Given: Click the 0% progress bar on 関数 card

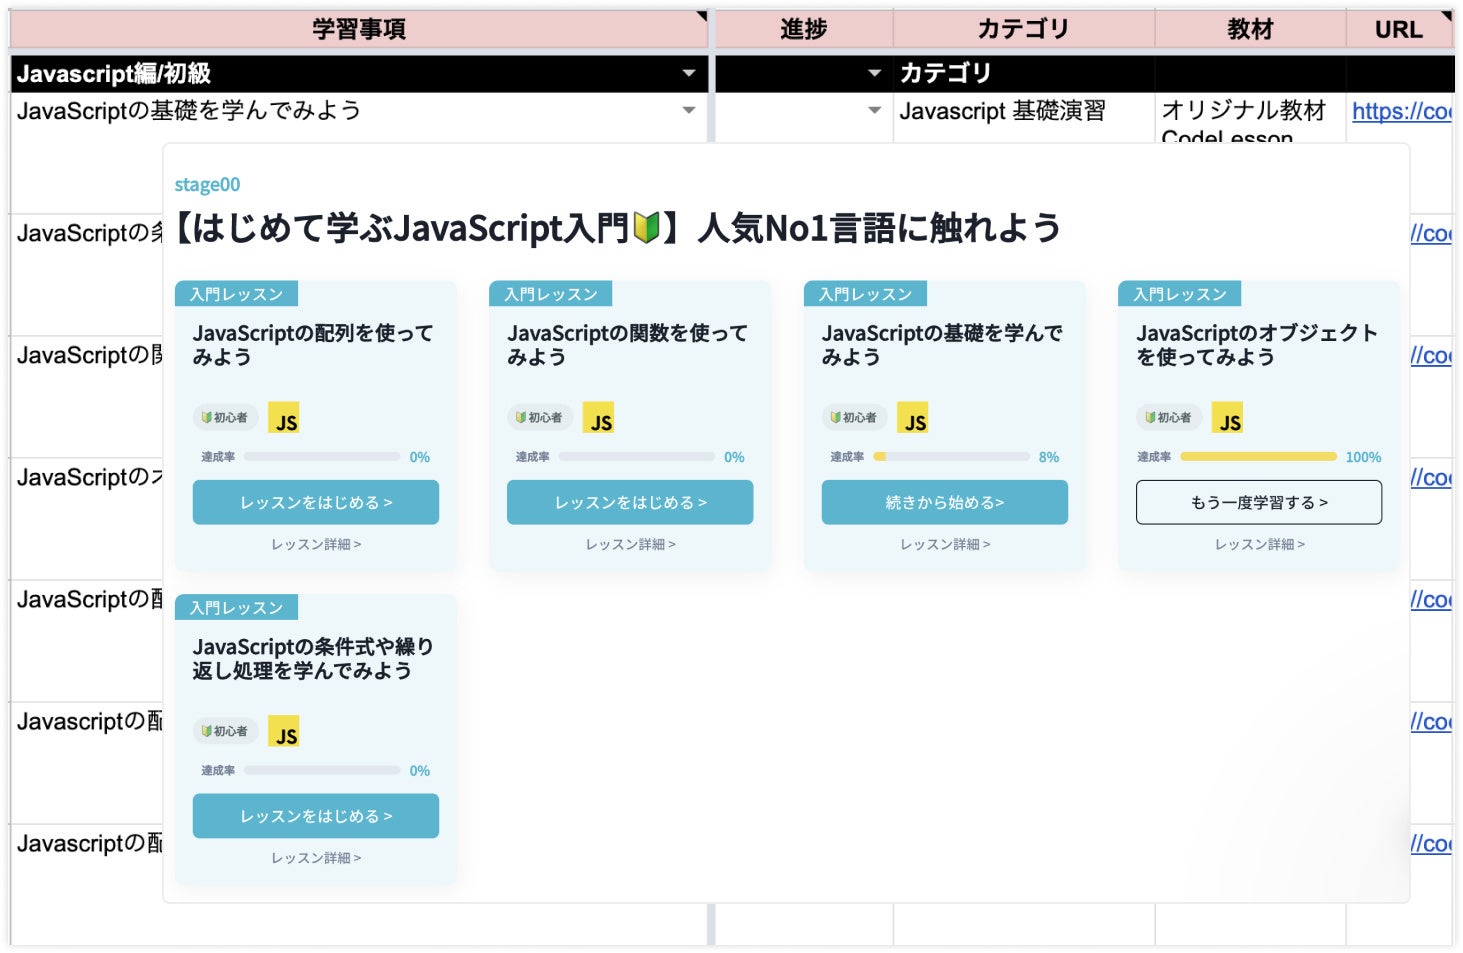Looking at the screenshot, I should (x=637, y=457).
